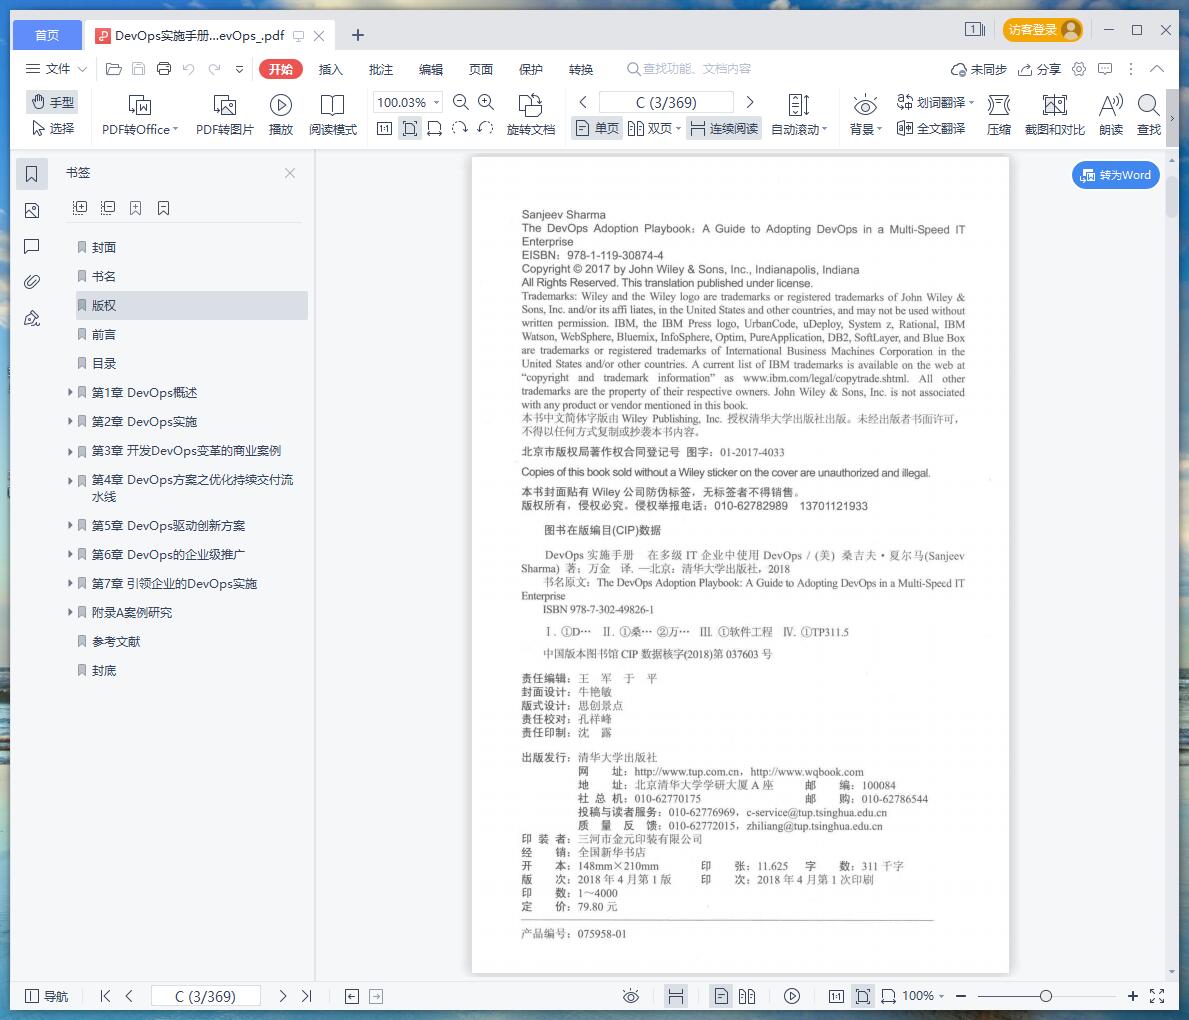Click the fullscreen icon in status bar

click(1157, 996)
